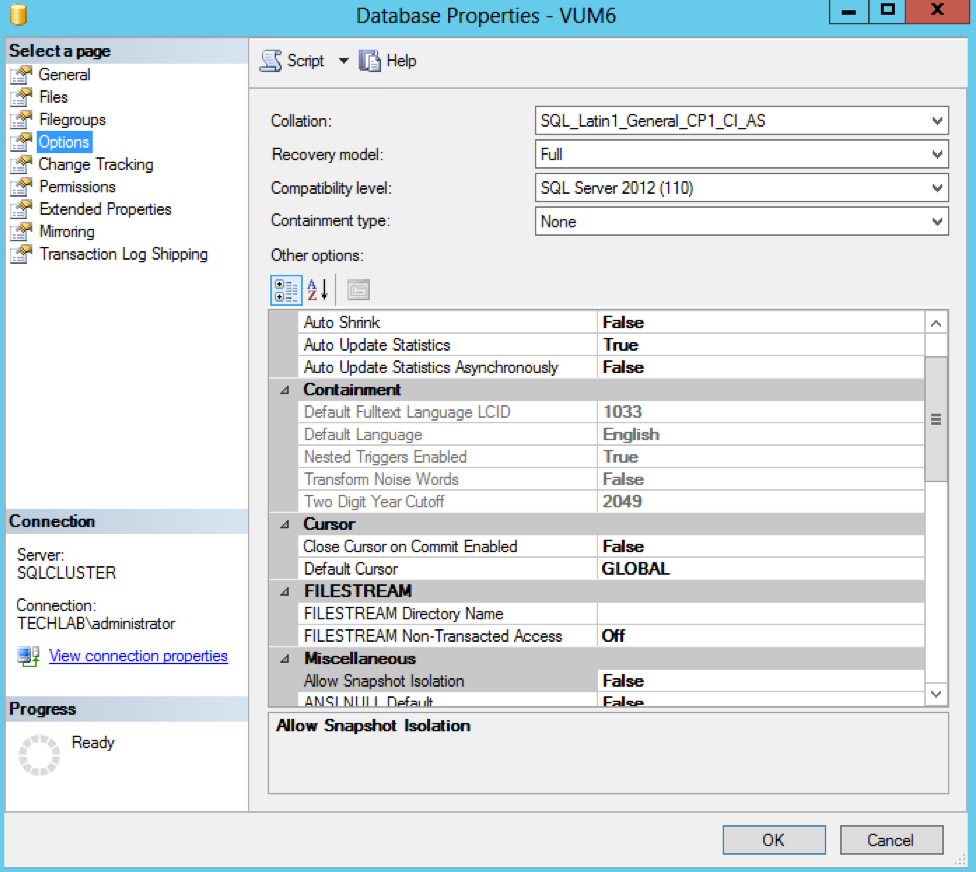Screen dimensions: 976x872
Task: Open View connection properties link
Action: (x=138, y=656)
